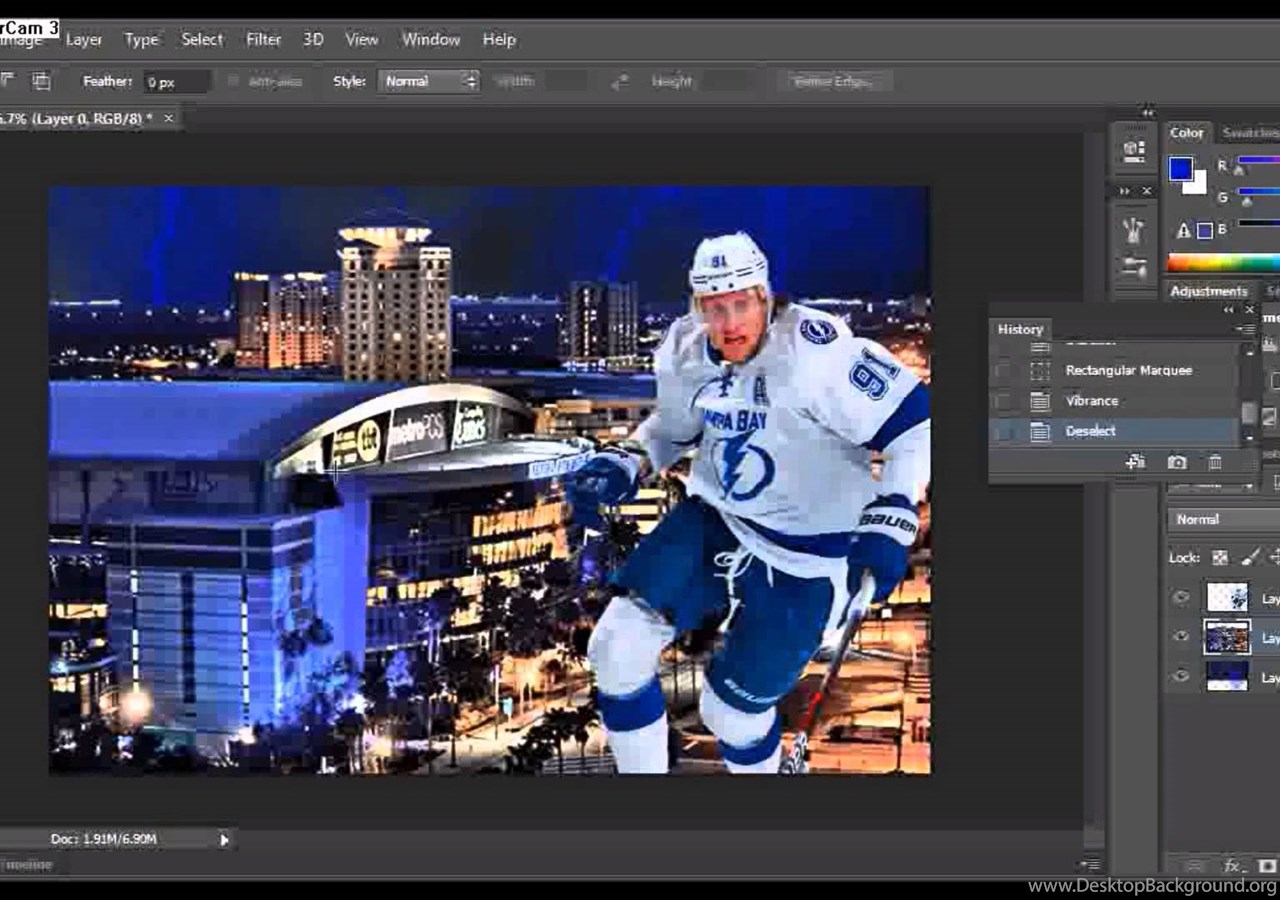Set history brush source for Deselect
Viewport: 1280px width, 900px height.
coord(1004,431)
